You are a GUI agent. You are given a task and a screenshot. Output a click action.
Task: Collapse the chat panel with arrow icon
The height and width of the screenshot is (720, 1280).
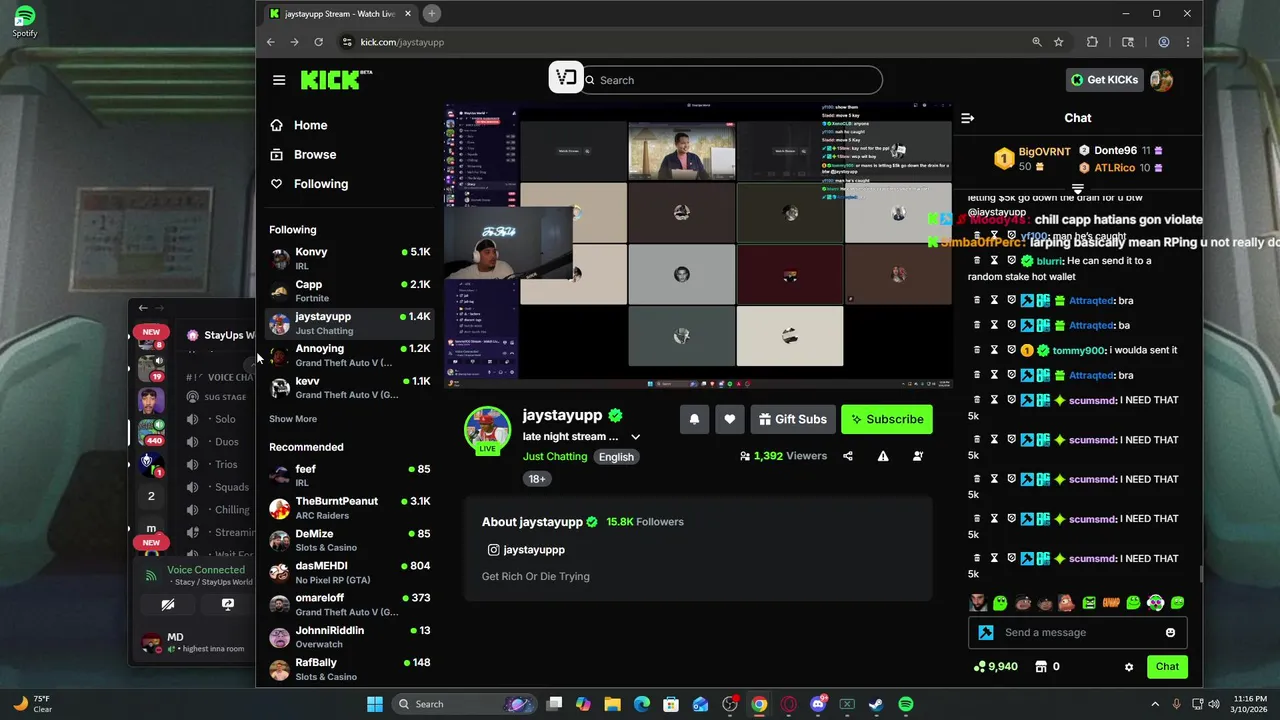[x=967, y=118]
